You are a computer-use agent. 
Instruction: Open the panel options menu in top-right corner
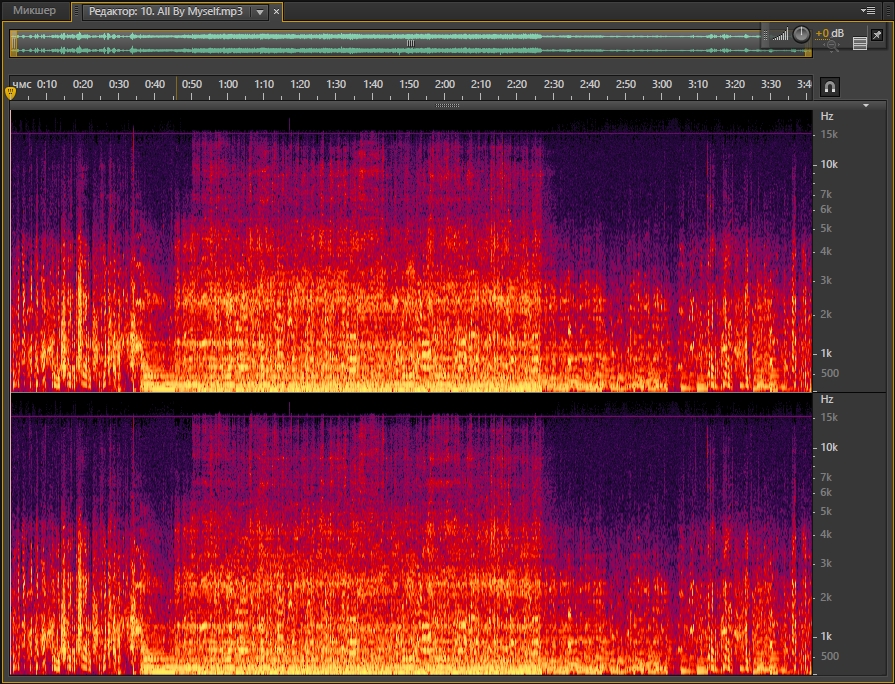[867, 10]
